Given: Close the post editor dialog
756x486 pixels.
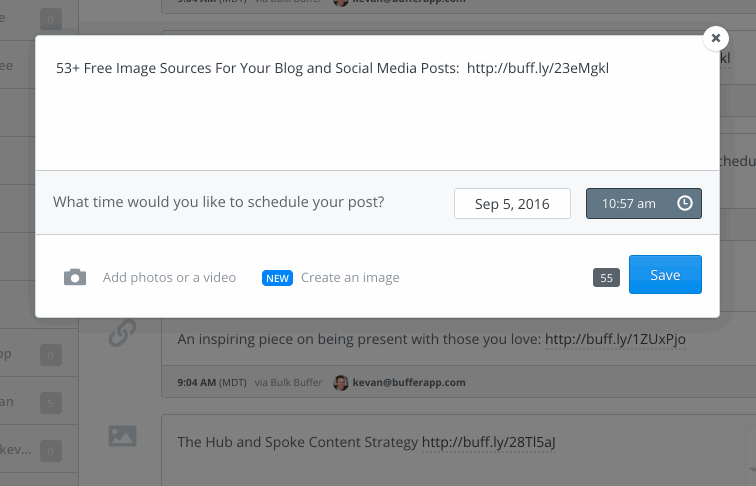Looking at the screenshot, I should 716,38.
